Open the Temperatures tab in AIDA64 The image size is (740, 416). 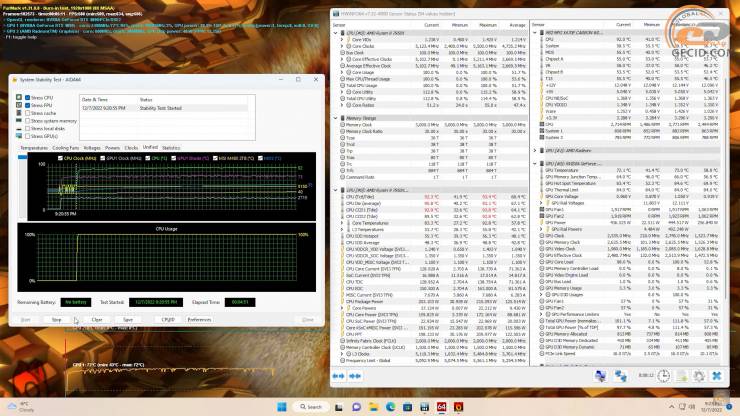coord(34,148)
